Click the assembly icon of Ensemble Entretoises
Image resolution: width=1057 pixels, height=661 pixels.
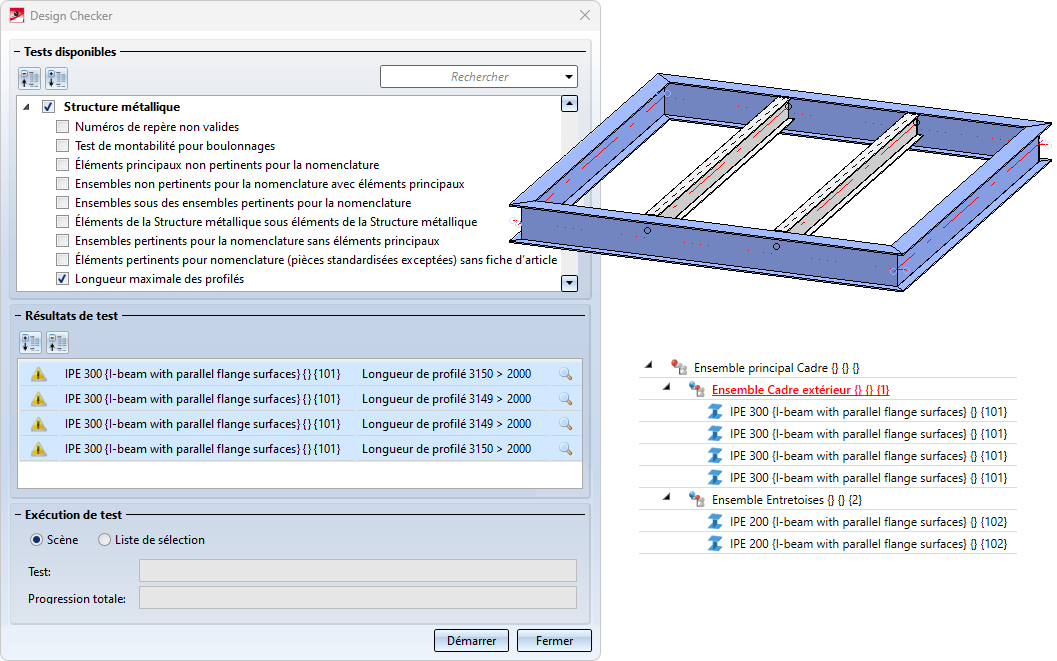696,499
